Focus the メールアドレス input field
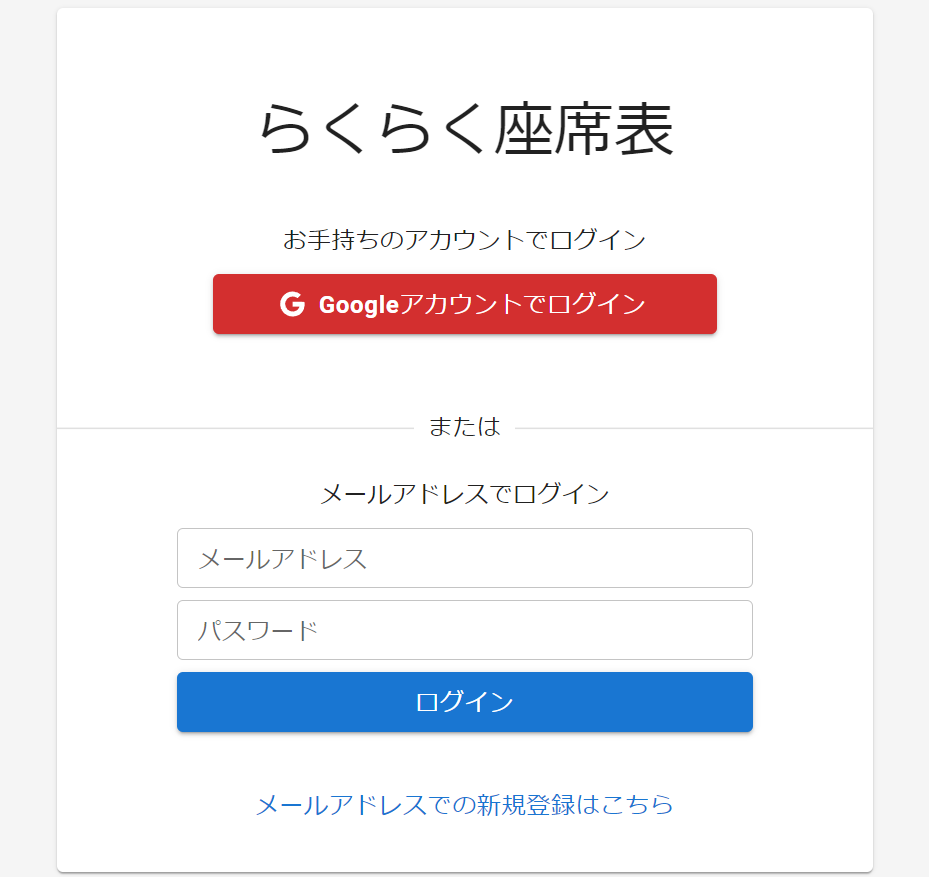The height and width of the screenshot is (877, 929). (464, 558)
